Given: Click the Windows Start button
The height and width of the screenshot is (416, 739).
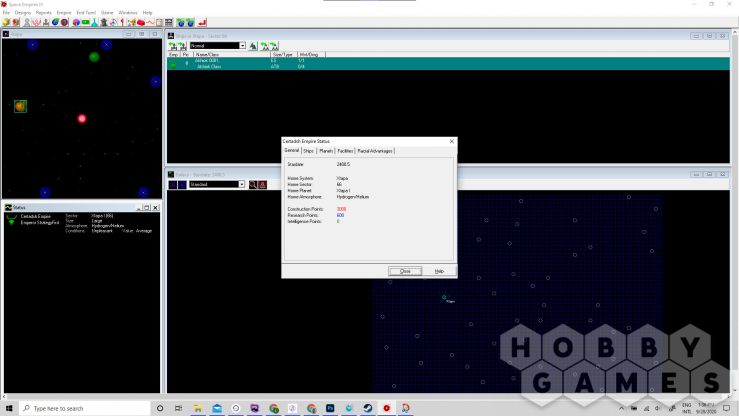Looking at the screenshot, I should click(x=9, y=408).
